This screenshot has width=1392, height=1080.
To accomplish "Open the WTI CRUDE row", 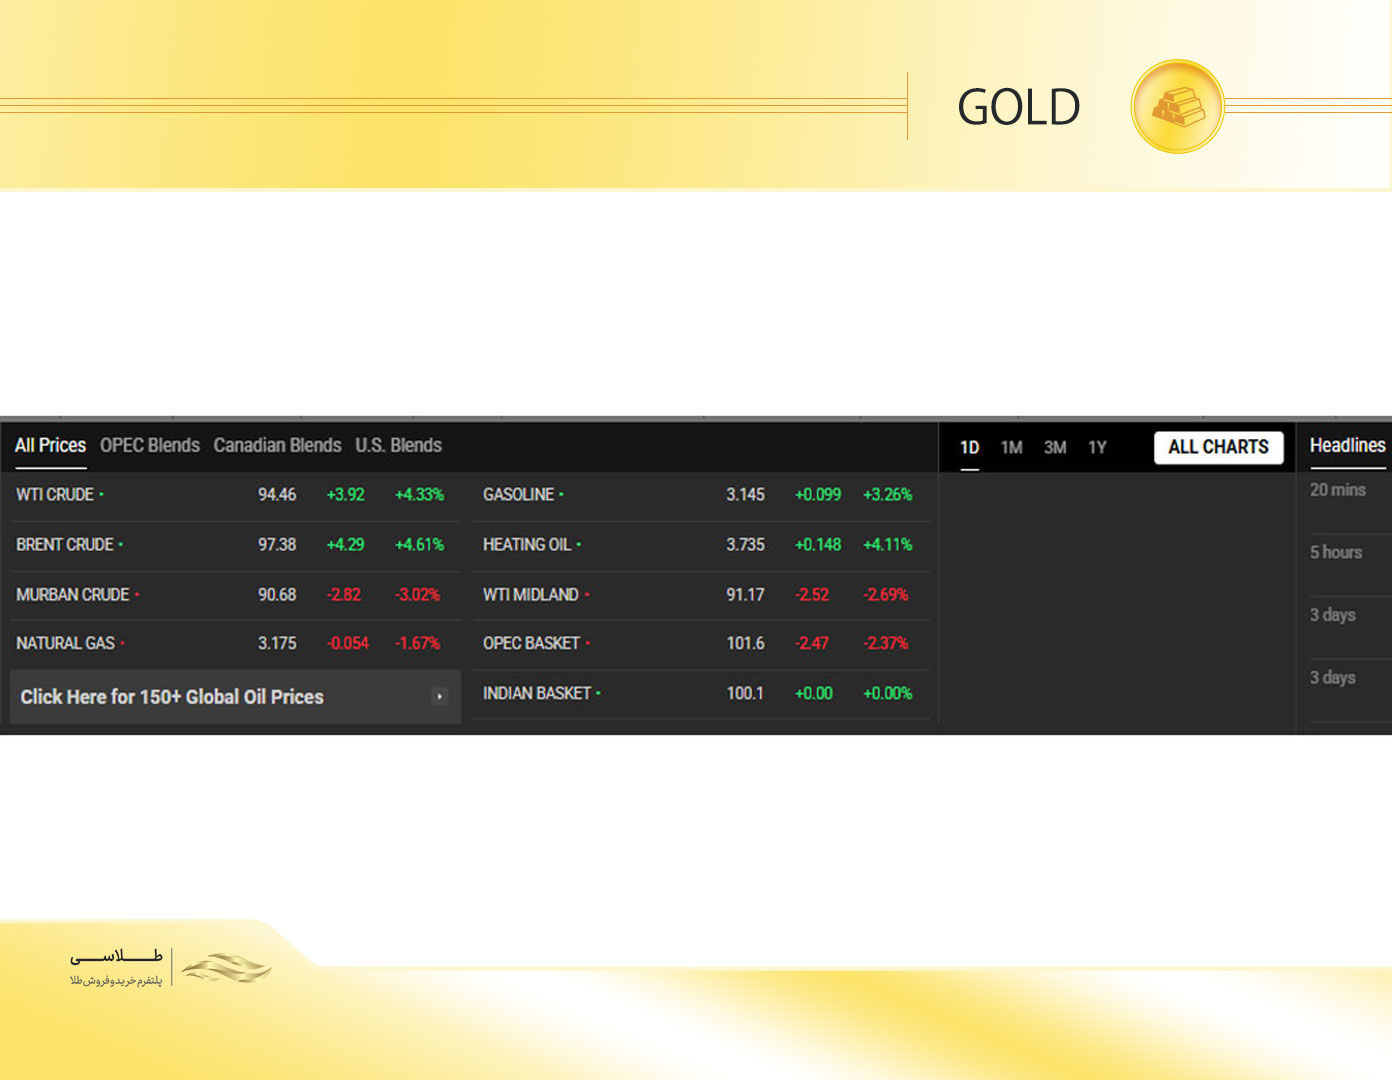I will (235, 495).
